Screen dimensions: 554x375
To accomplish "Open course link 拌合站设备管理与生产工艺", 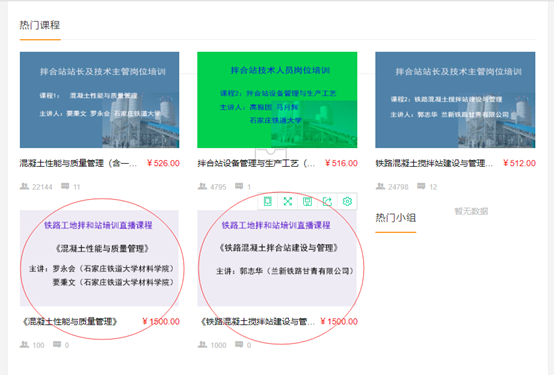I will (x=256, y=163).
